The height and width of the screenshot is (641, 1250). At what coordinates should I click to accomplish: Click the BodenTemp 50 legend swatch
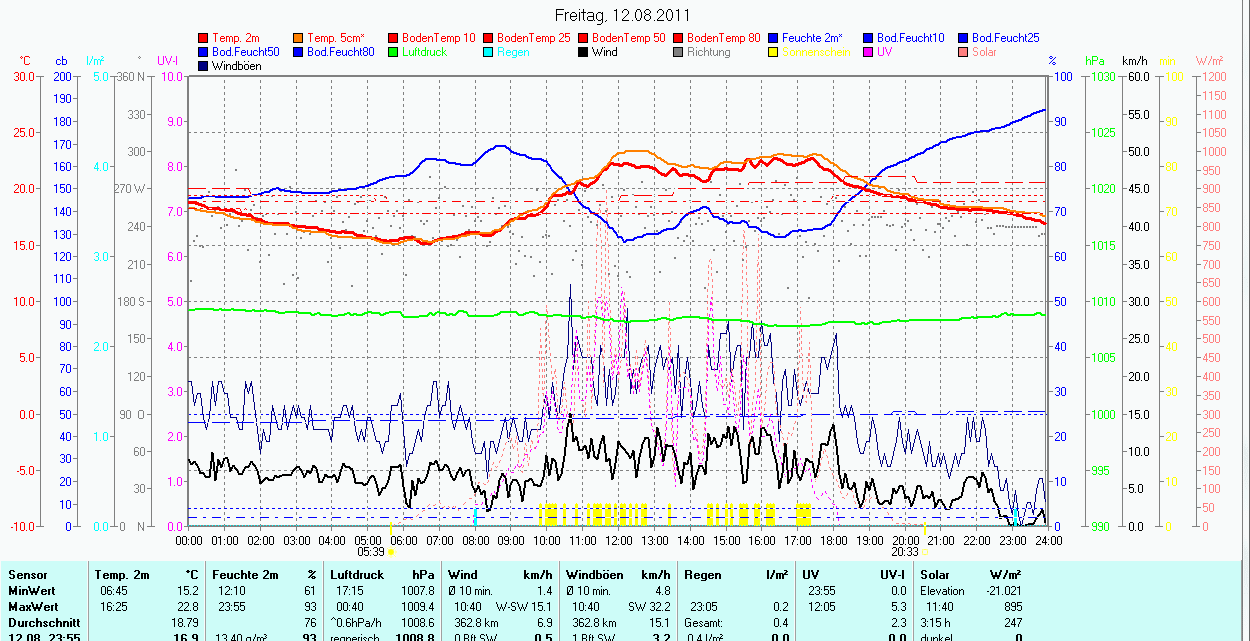[x=582, y=38]
